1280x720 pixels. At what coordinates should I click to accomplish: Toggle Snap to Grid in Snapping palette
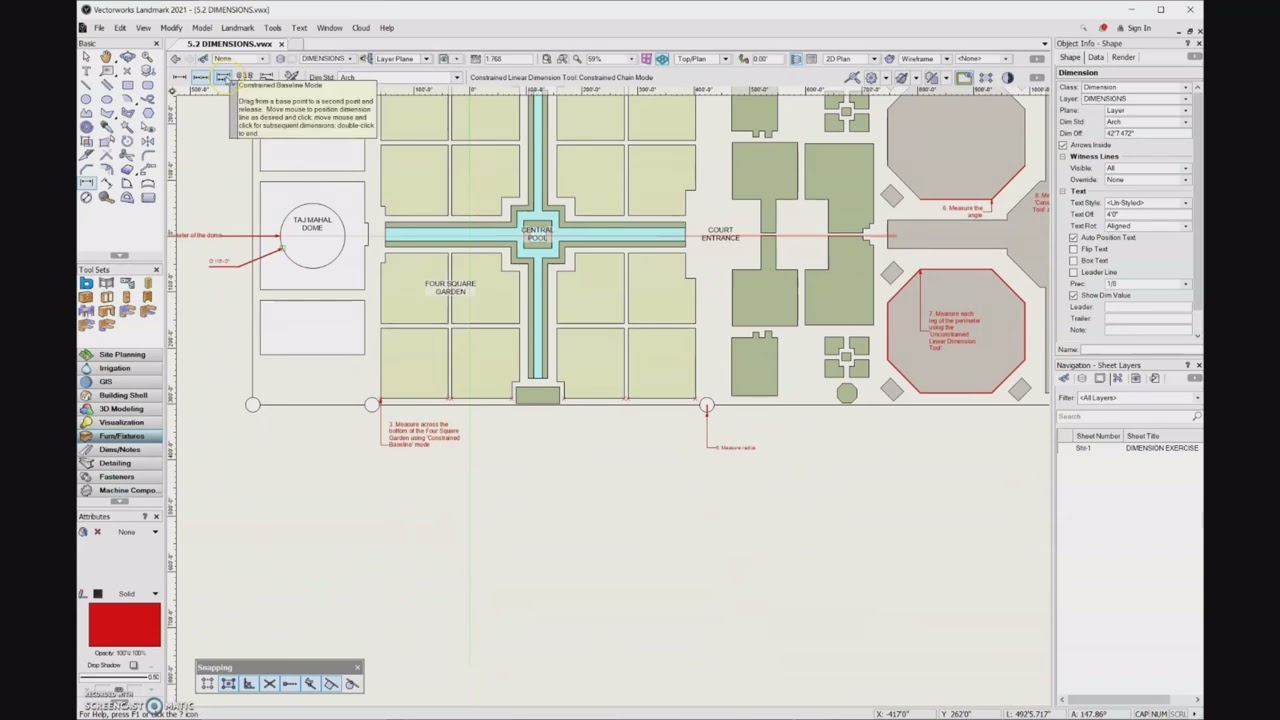pos(207,684)
